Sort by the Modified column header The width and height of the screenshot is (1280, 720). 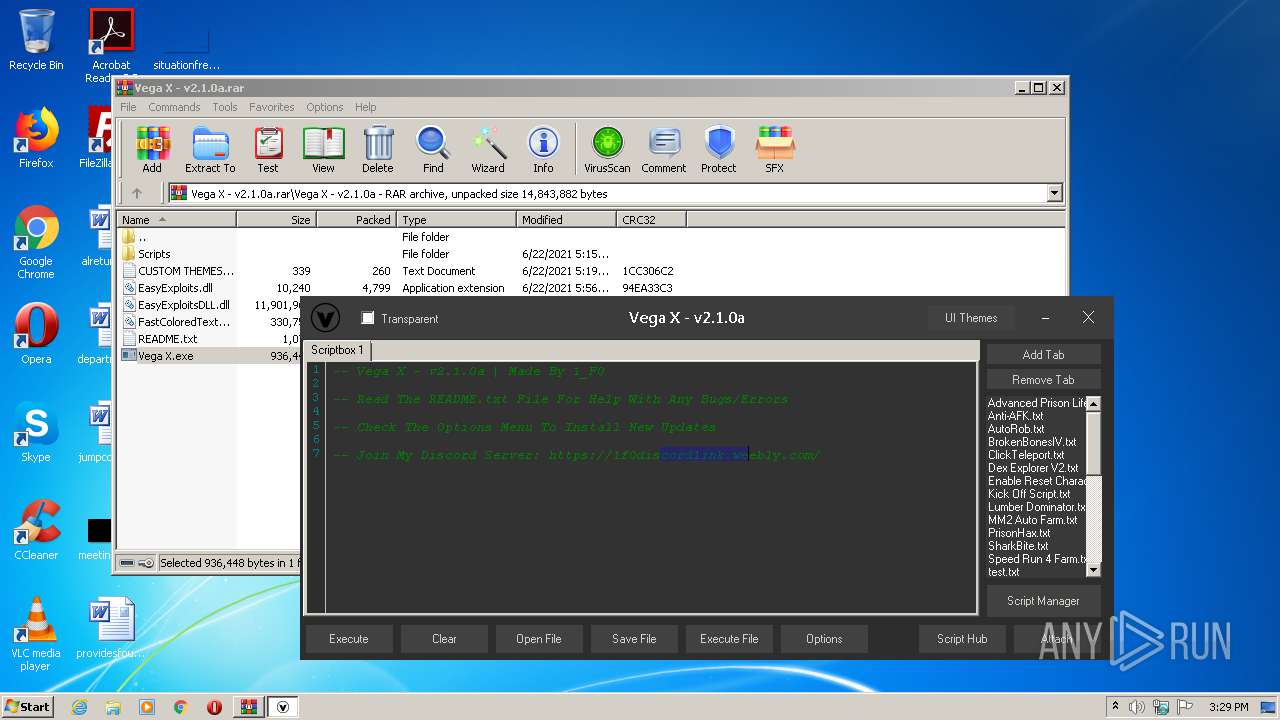(x=566, y=219)
